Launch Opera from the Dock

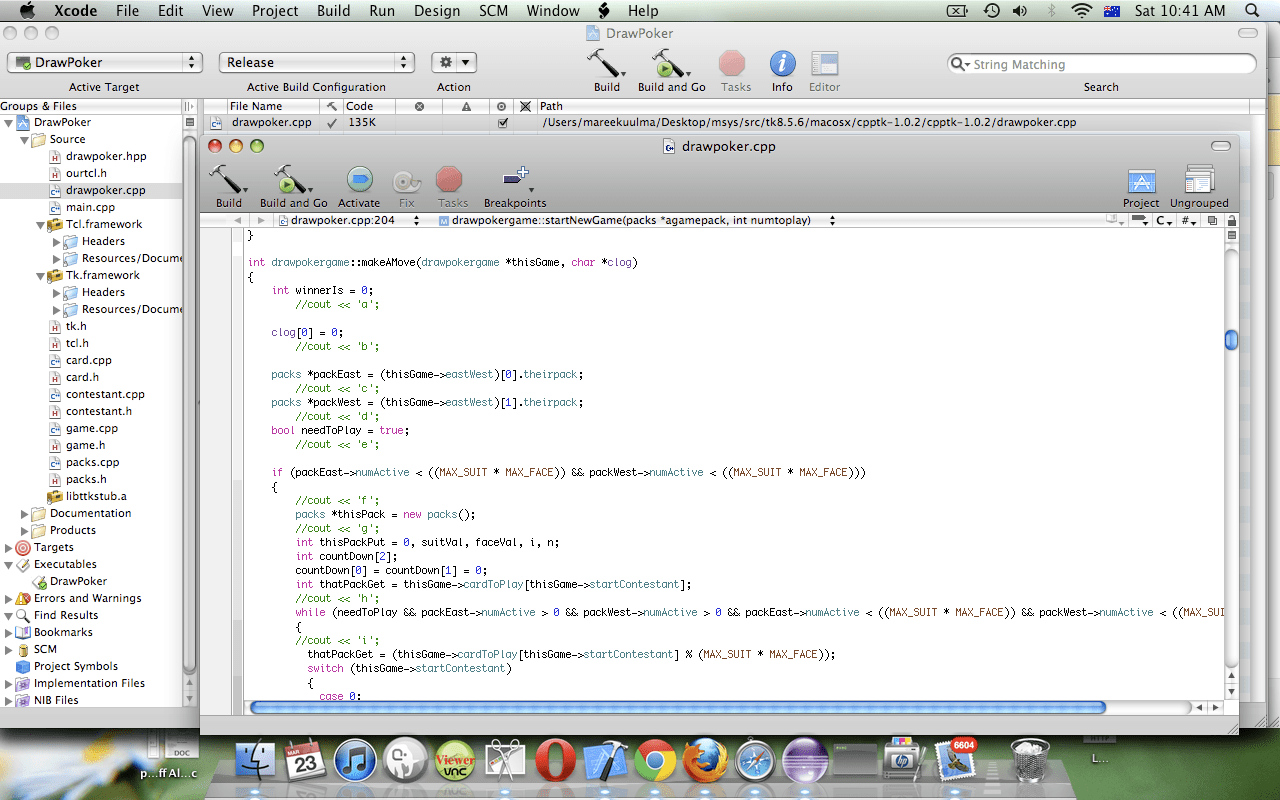pyautogui.click(x=555, y=760)
